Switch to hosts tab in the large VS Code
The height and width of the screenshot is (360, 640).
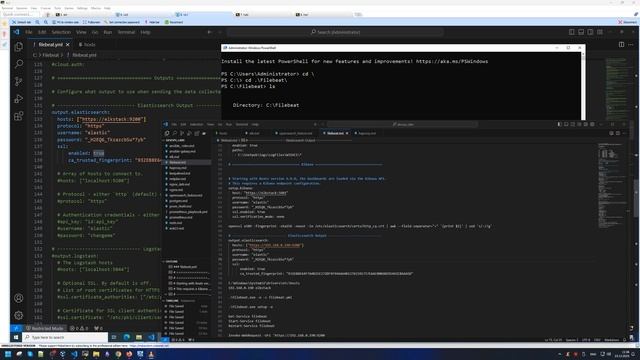click(87, 44)
